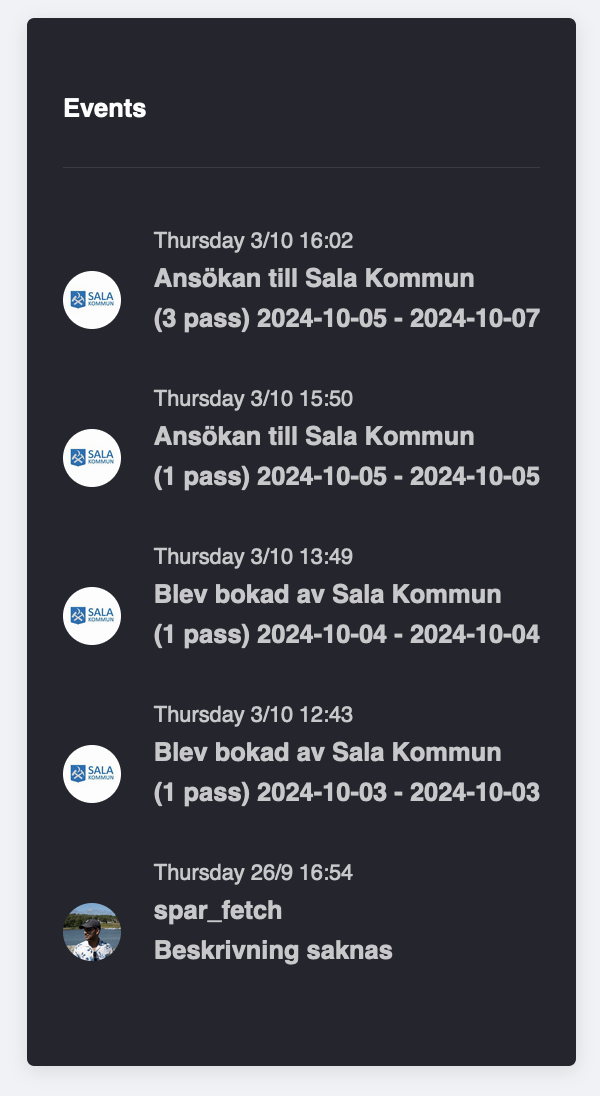The image size is (600, 1096).
Task: Select the 'Thursday 3/10 15:50' timestamp
Action: click(x=253, y=399)
